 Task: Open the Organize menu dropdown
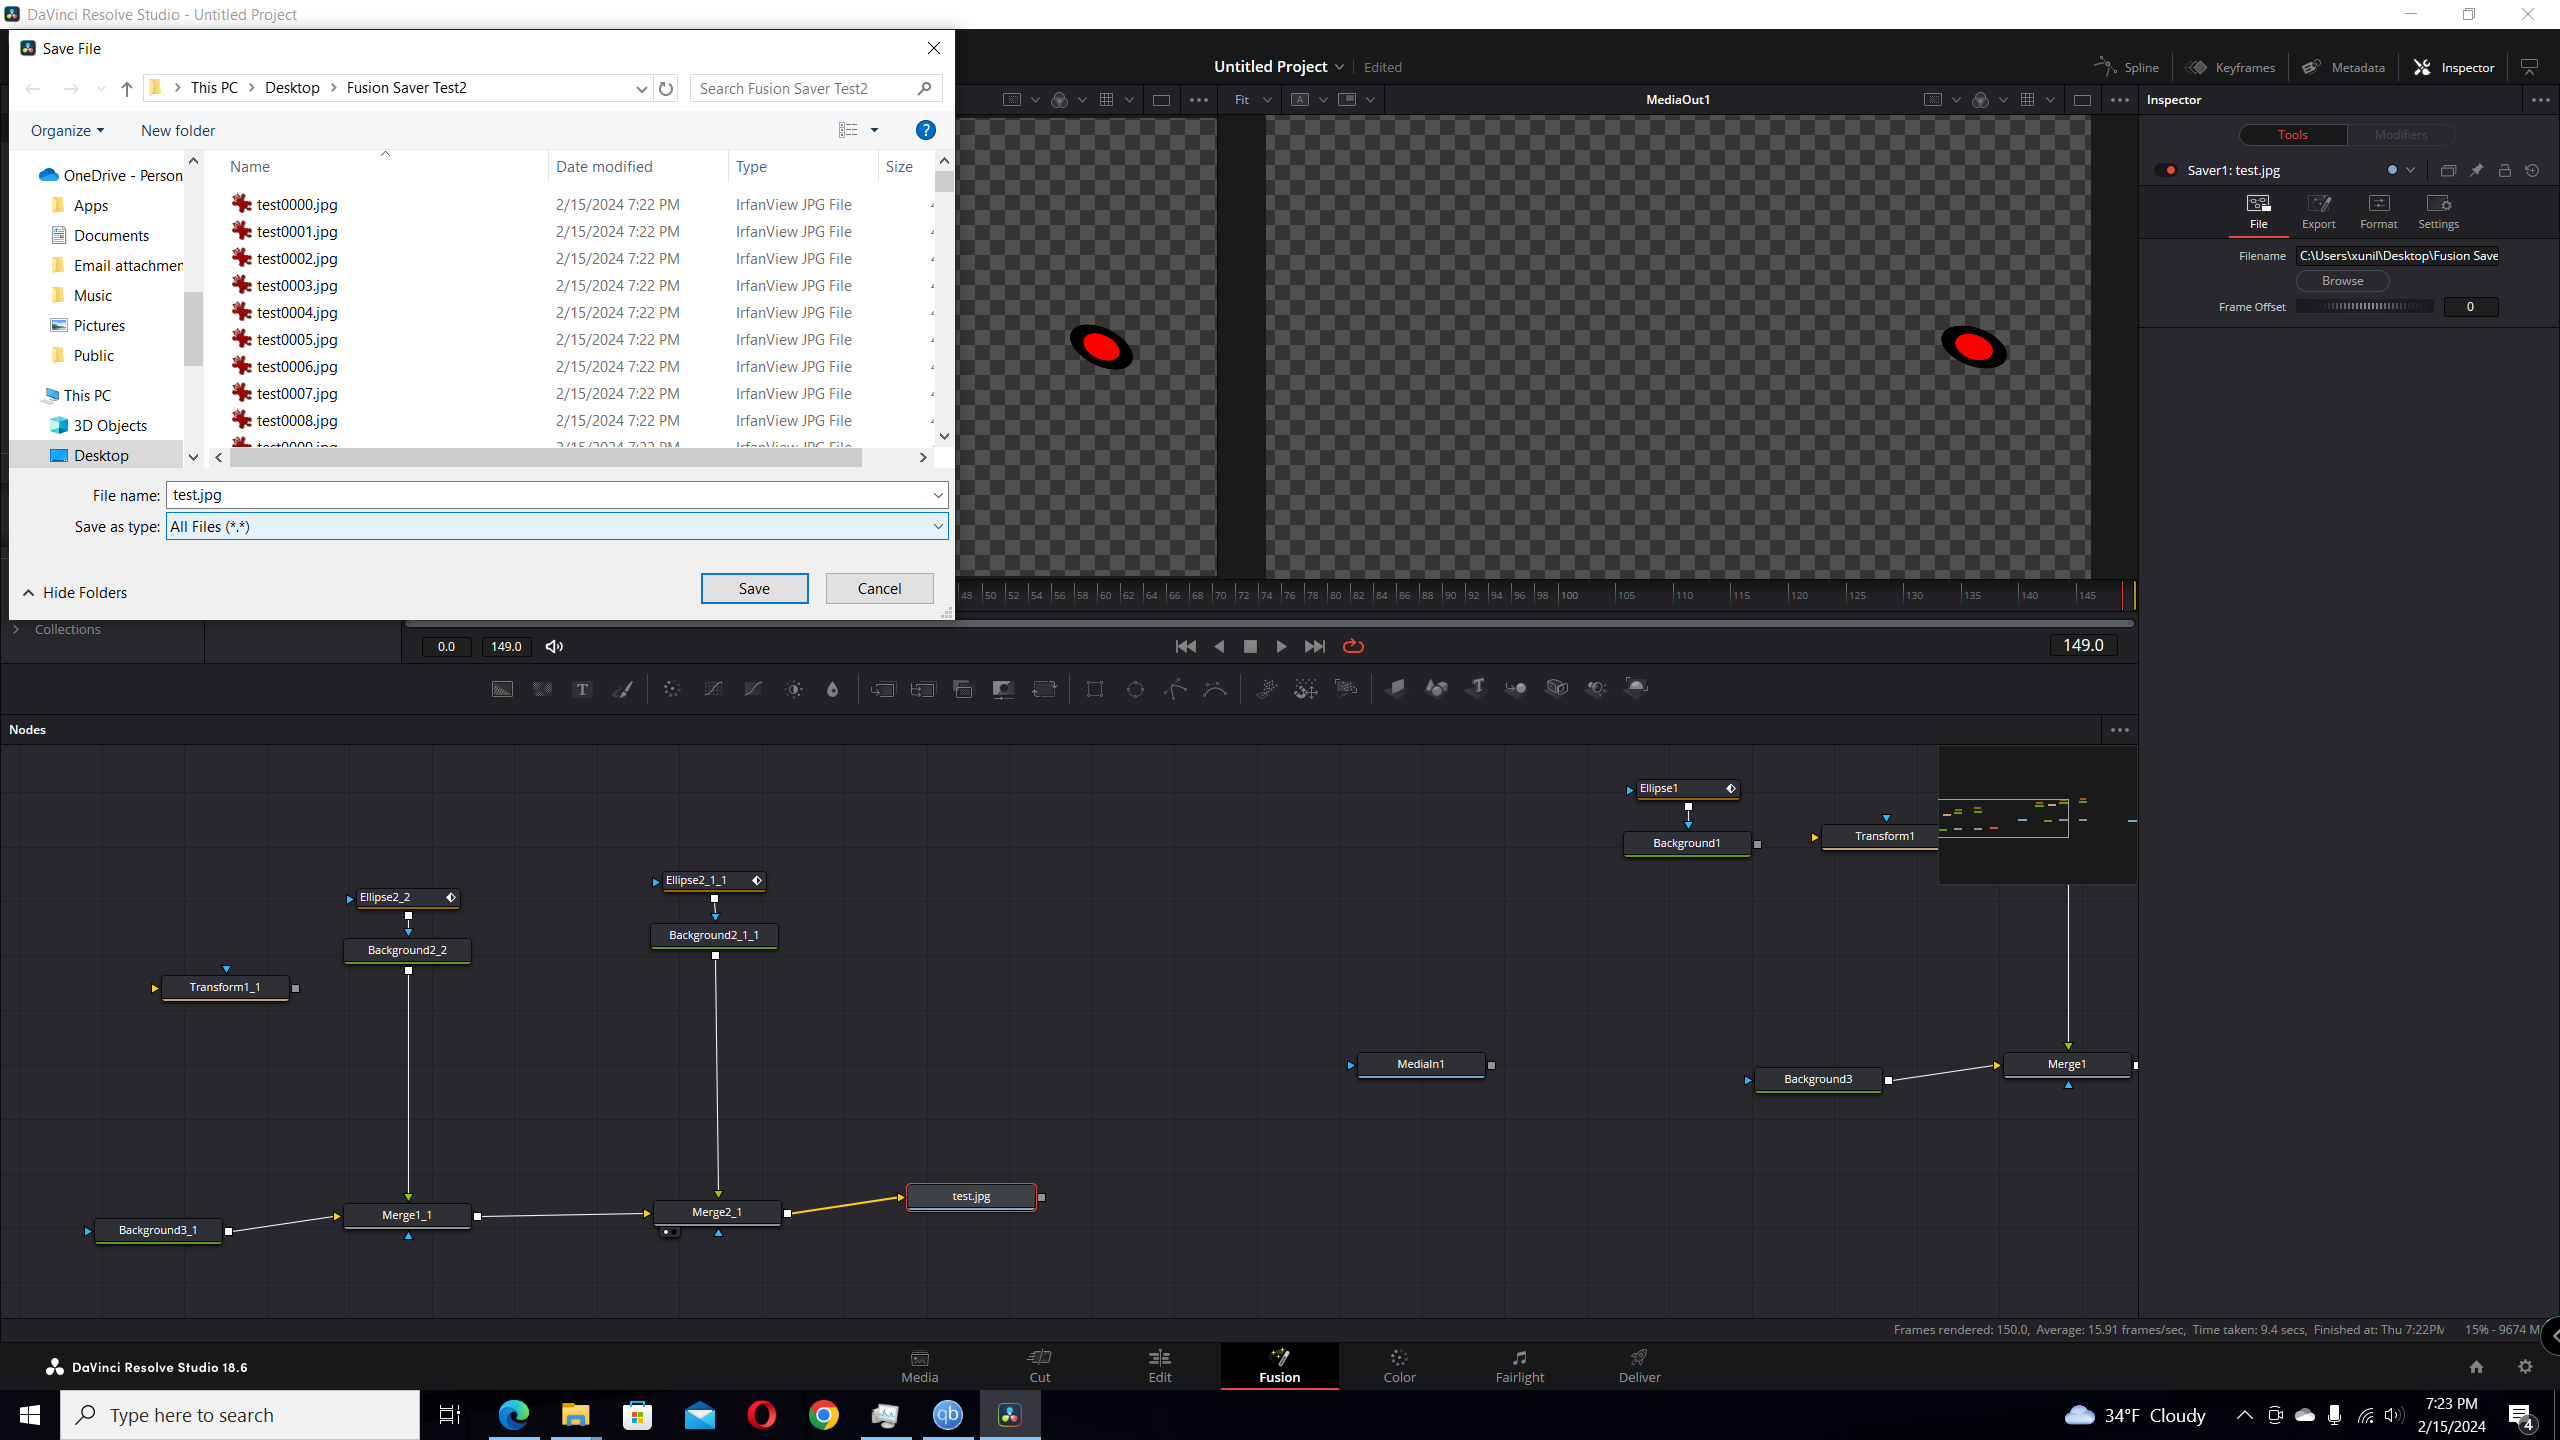[67, 131]
